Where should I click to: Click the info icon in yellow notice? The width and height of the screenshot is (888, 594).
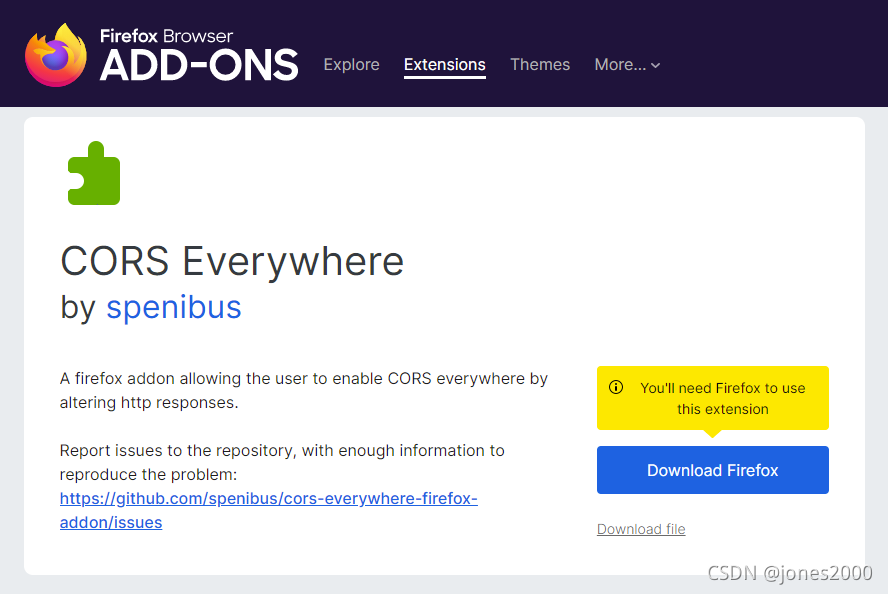coord(616,387)
